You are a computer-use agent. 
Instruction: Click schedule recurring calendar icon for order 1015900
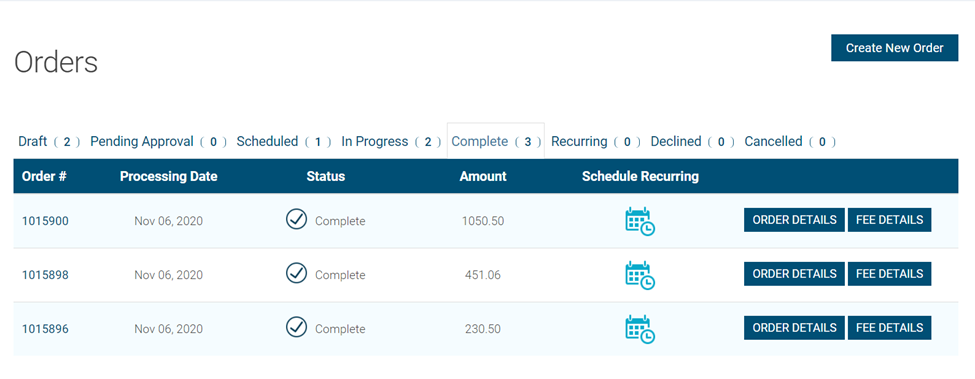point(640,221)
